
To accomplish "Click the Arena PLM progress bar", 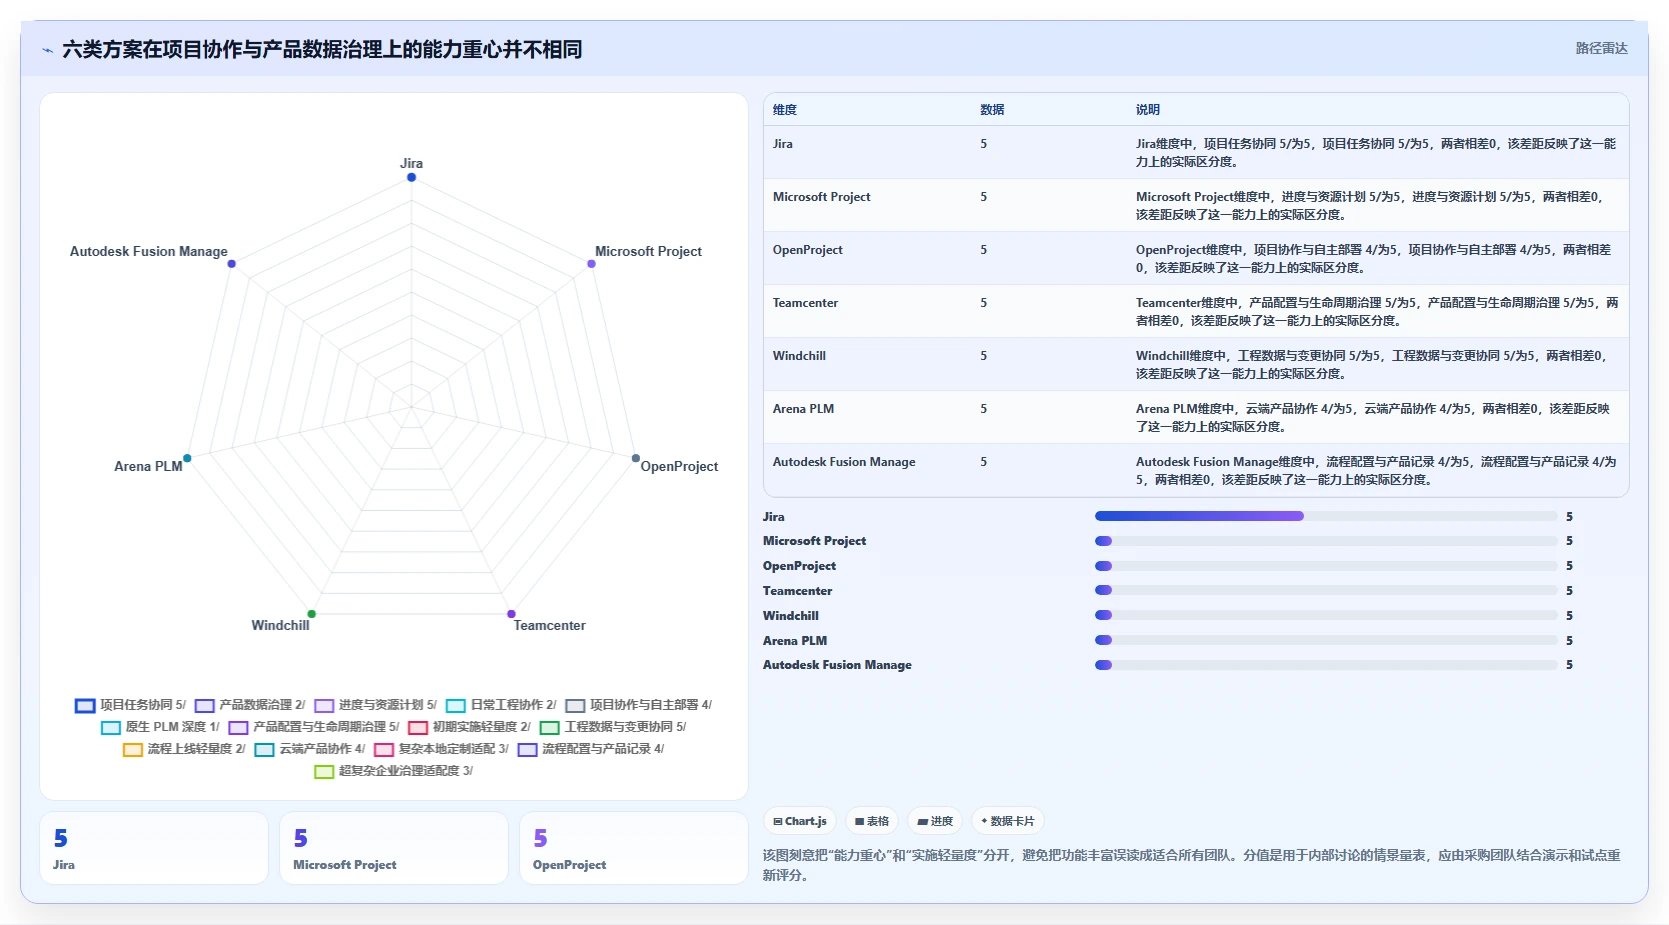I will (1325, 640).
